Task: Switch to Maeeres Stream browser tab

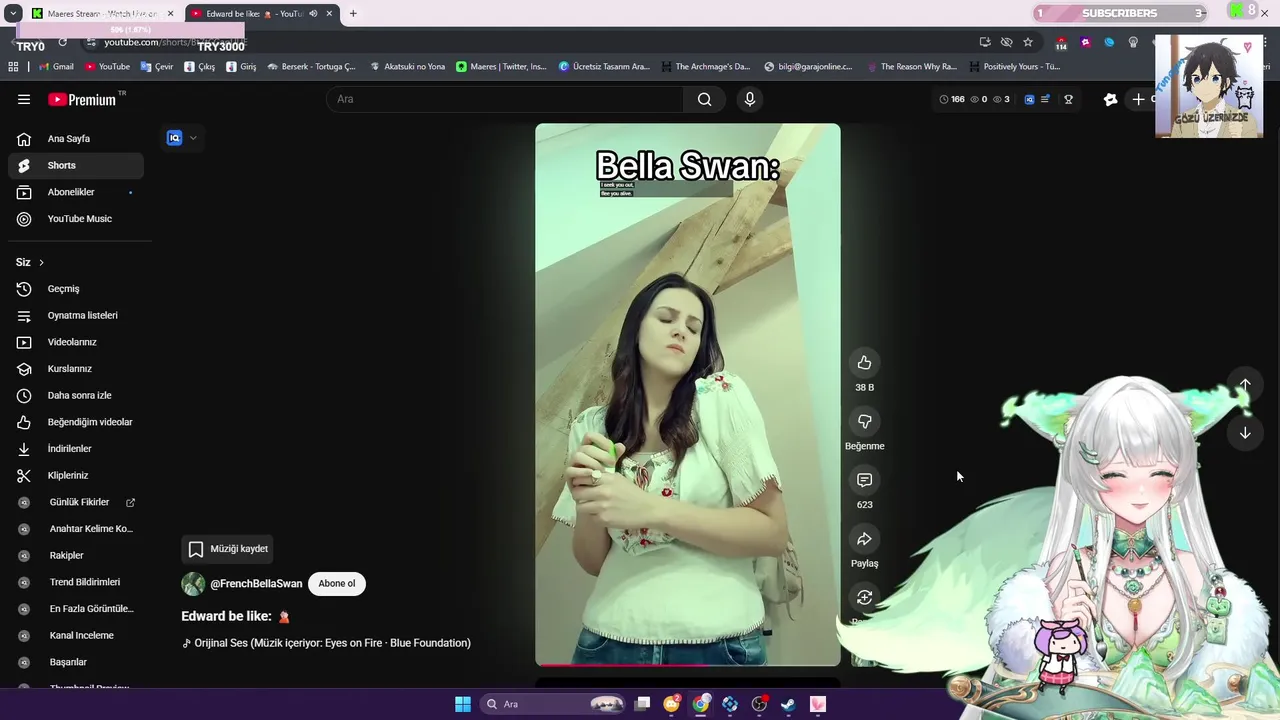Action: (103, 13)
